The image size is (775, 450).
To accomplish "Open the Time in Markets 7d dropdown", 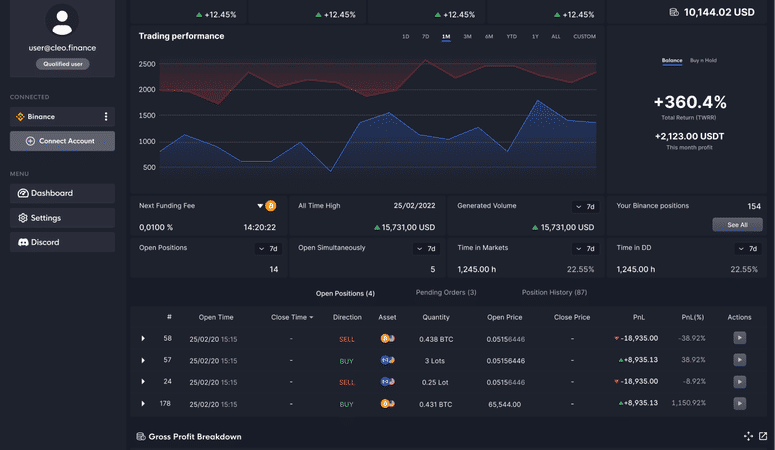I will 585,249.
